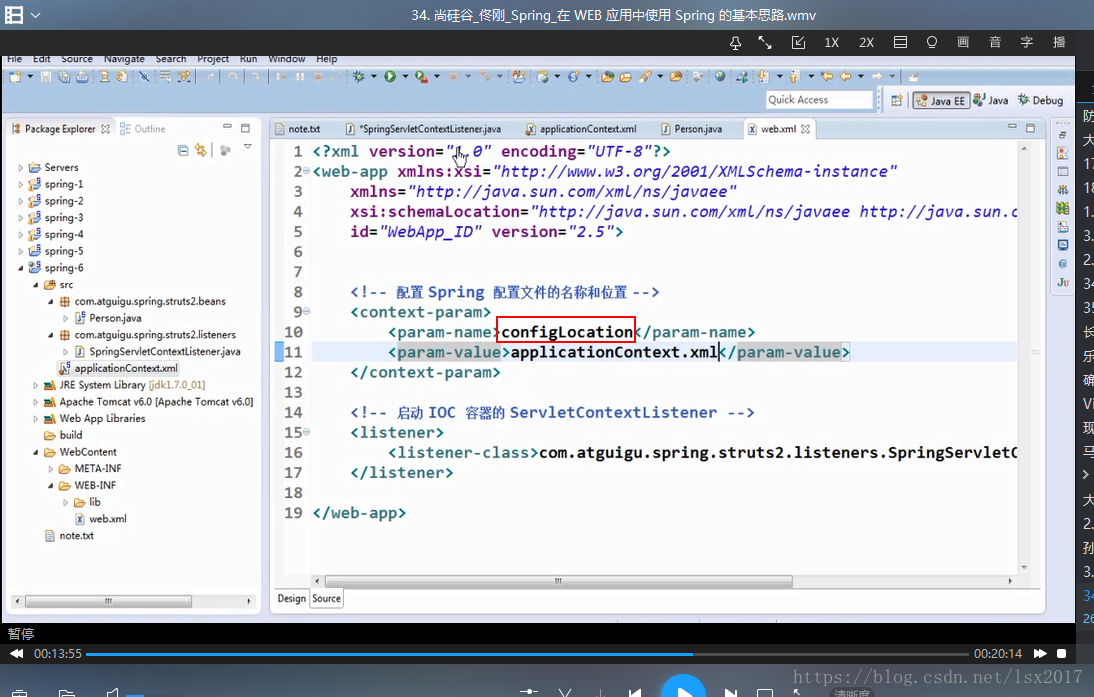
Task: Open the 播 playback settings
Action: tap(1059, 43)
